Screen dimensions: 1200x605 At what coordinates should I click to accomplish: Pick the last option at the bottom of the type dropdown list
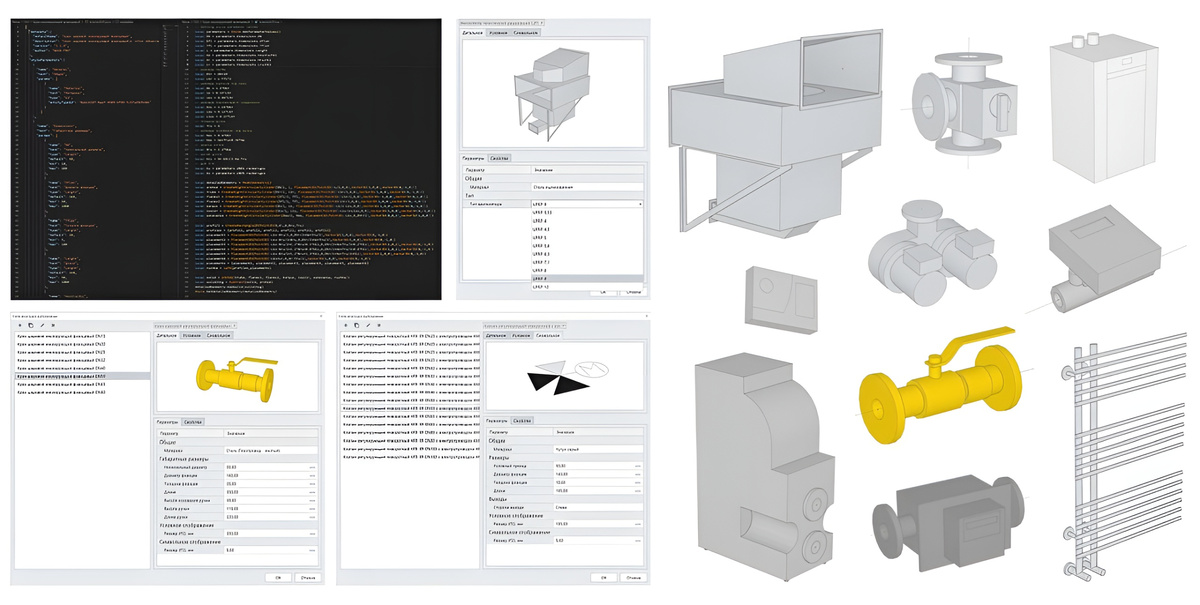pos(587,287)
